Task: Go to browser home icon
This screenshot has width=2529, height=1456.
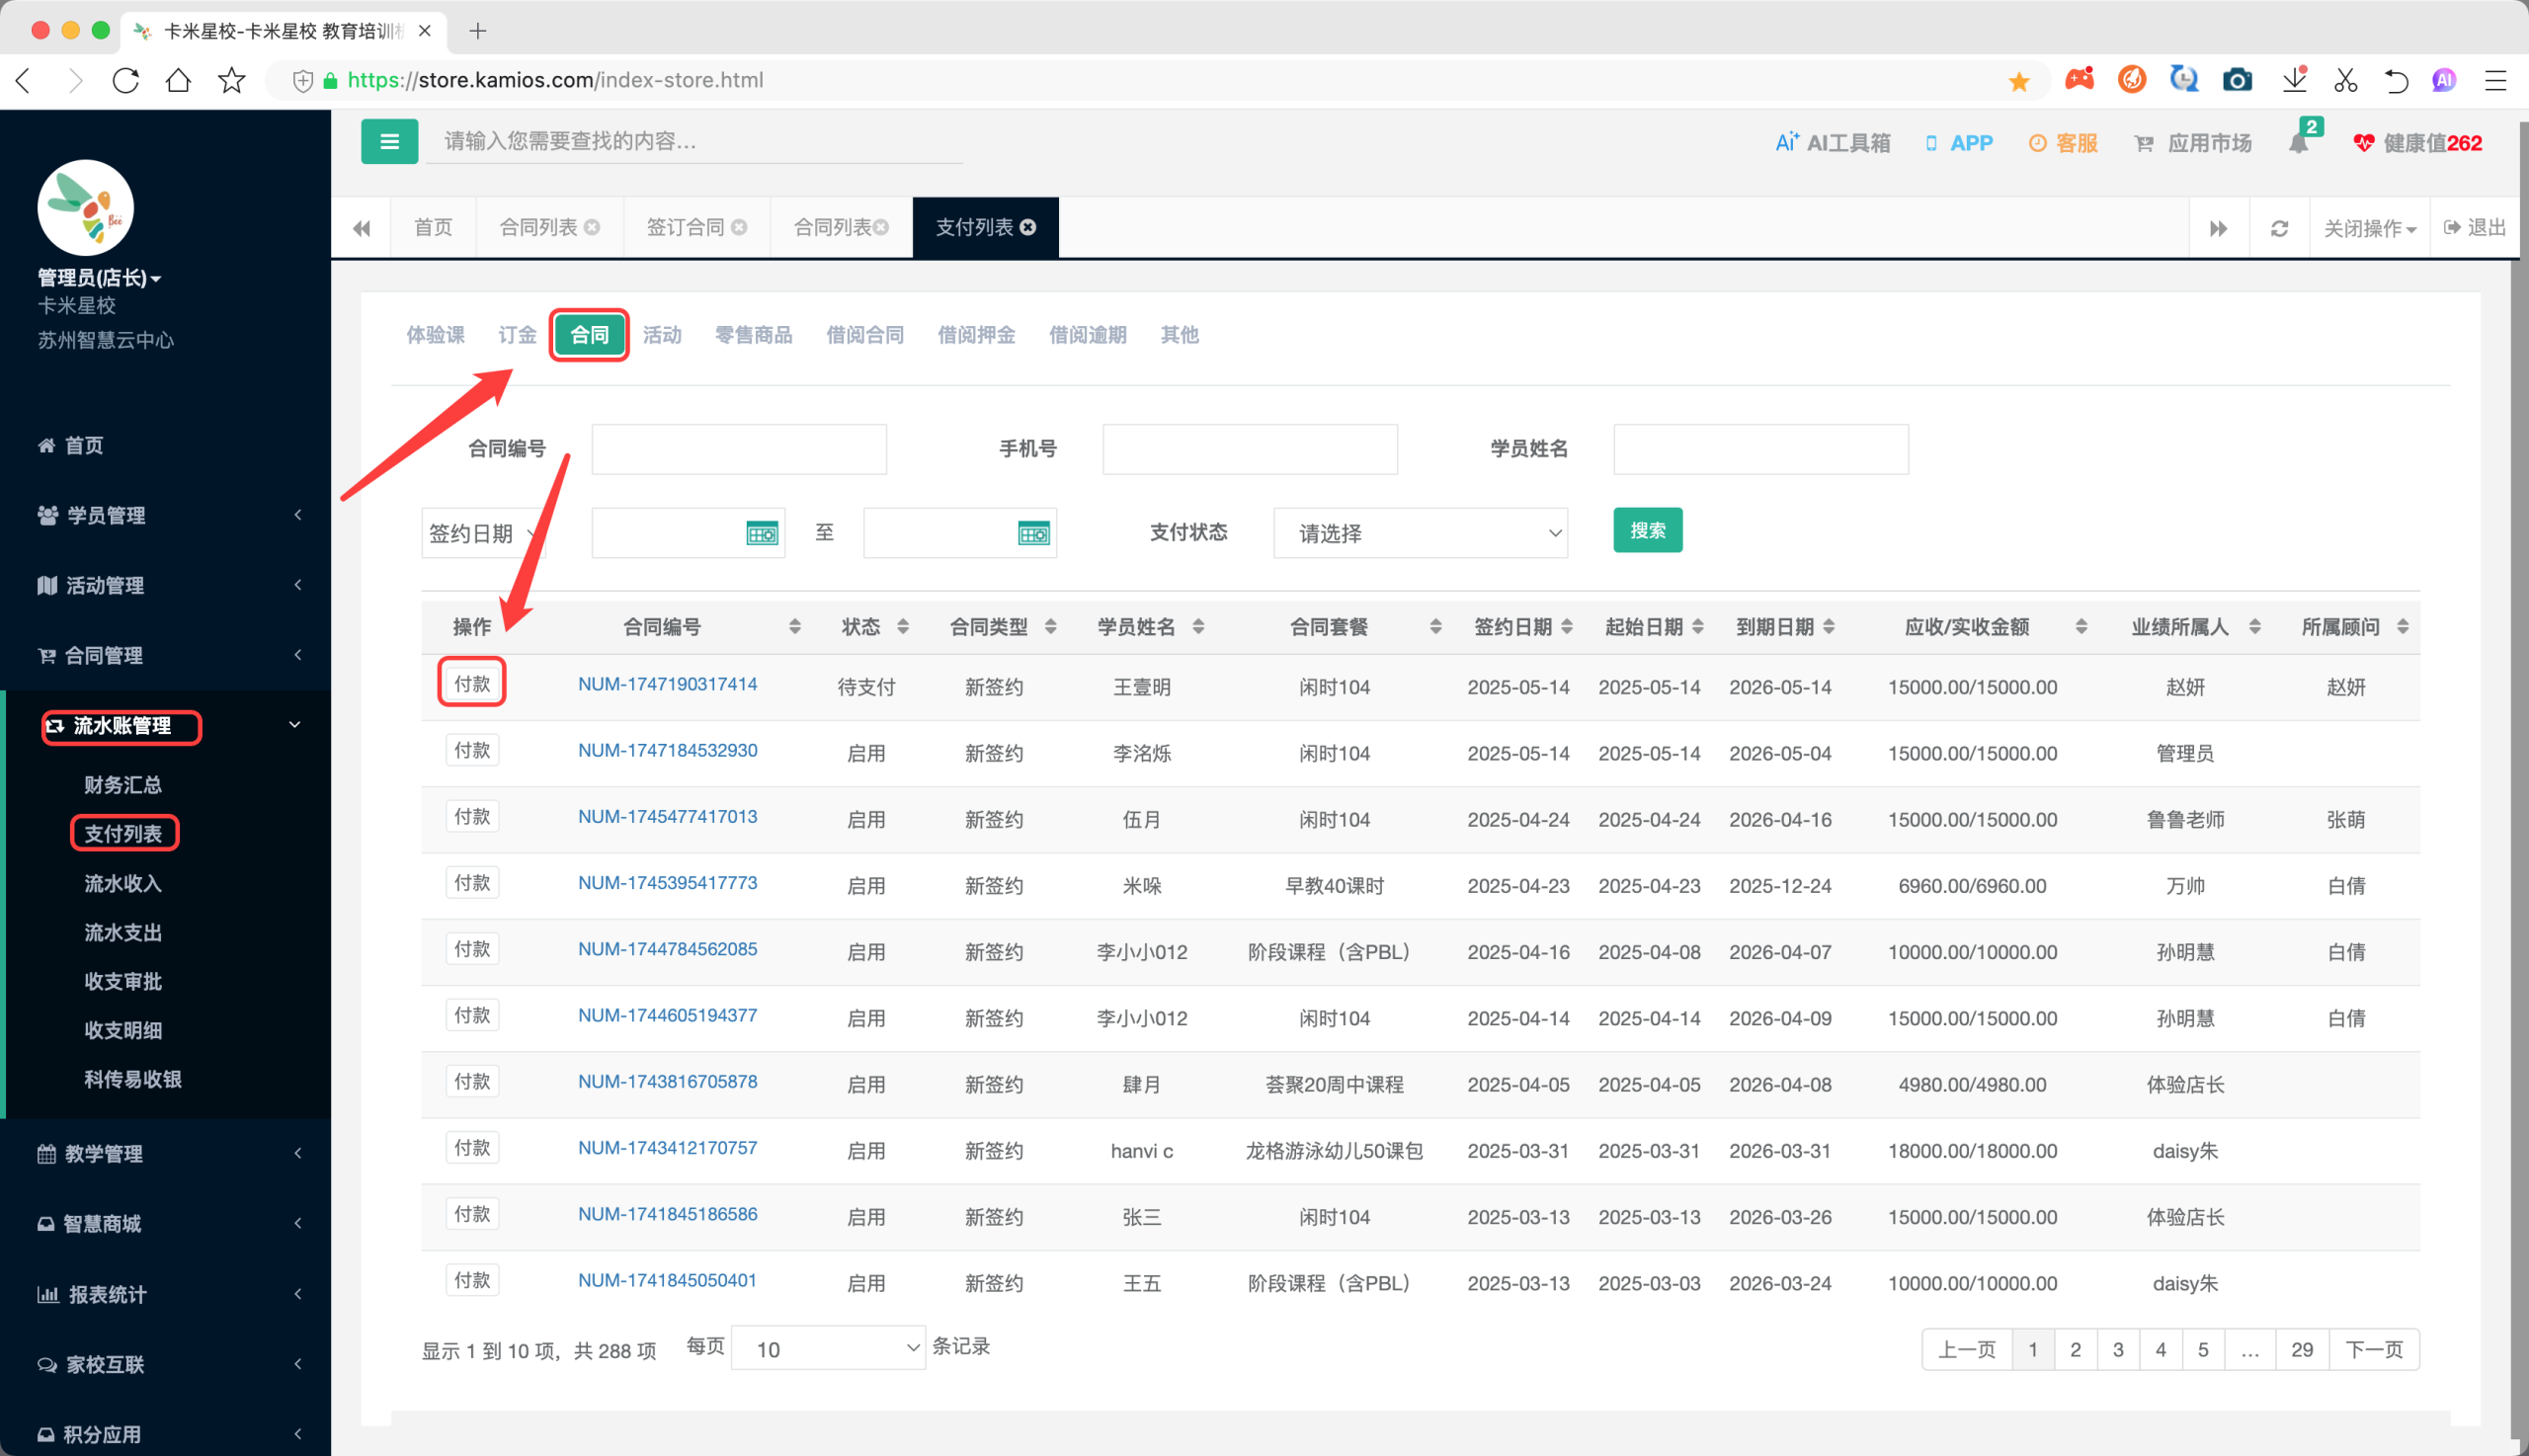Action: pyautogui.click(x=179, y=80)
